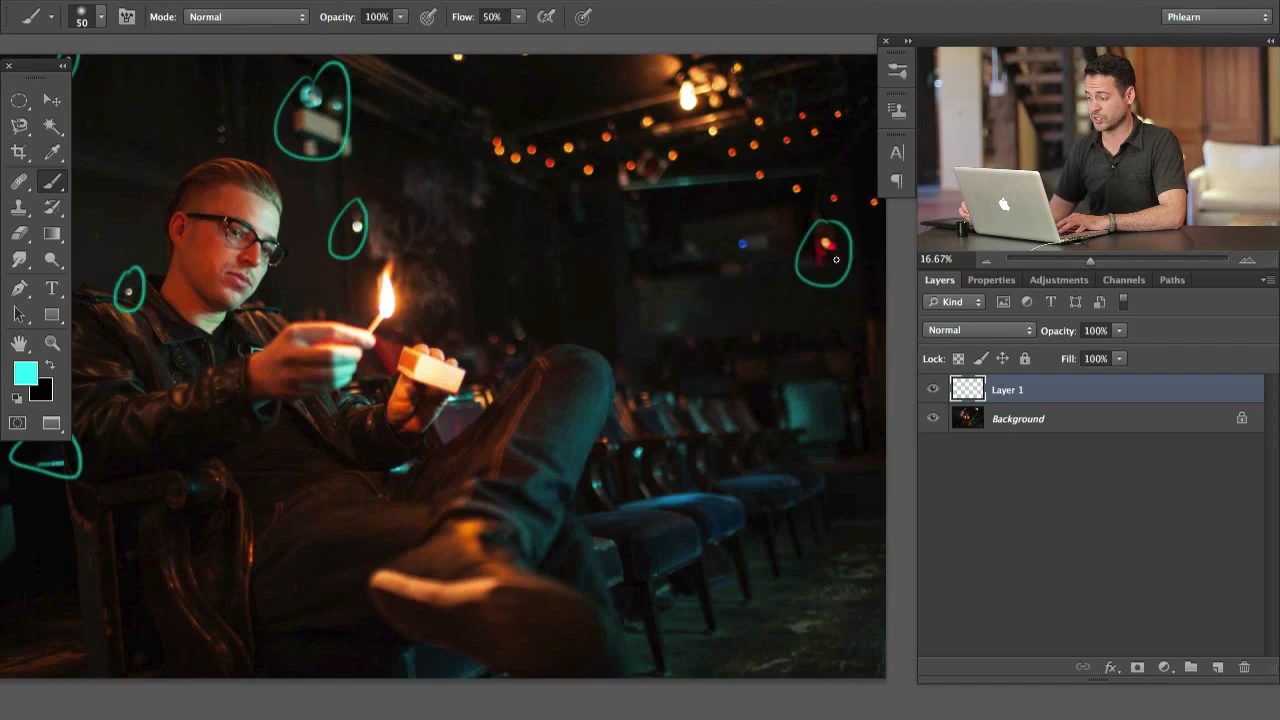The image size is (1280, 720).
Task: Toggle lock position
Action: click(x=1002, y=359)
